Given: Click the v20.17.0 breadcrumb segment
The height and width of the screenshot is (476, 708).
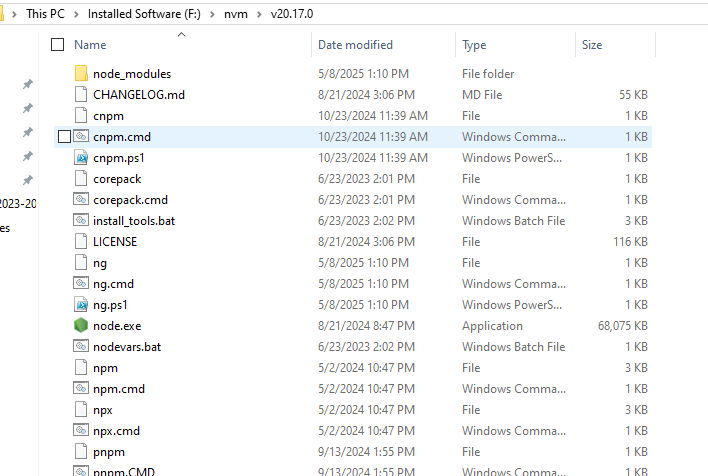Looking at the screenshot, I should coord(292,14).
